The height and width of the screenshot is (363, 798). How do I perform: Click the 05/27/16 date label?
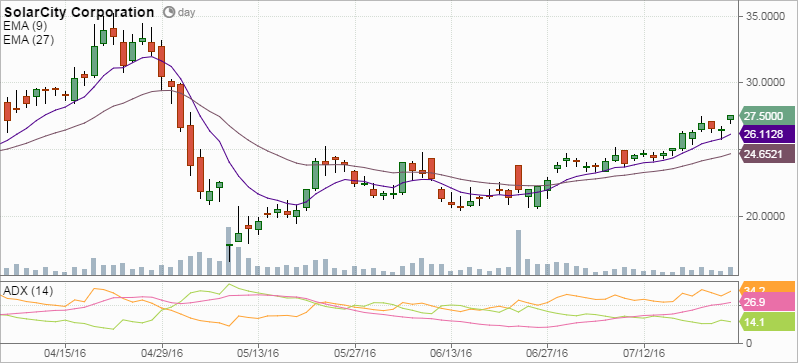(355, 352)
